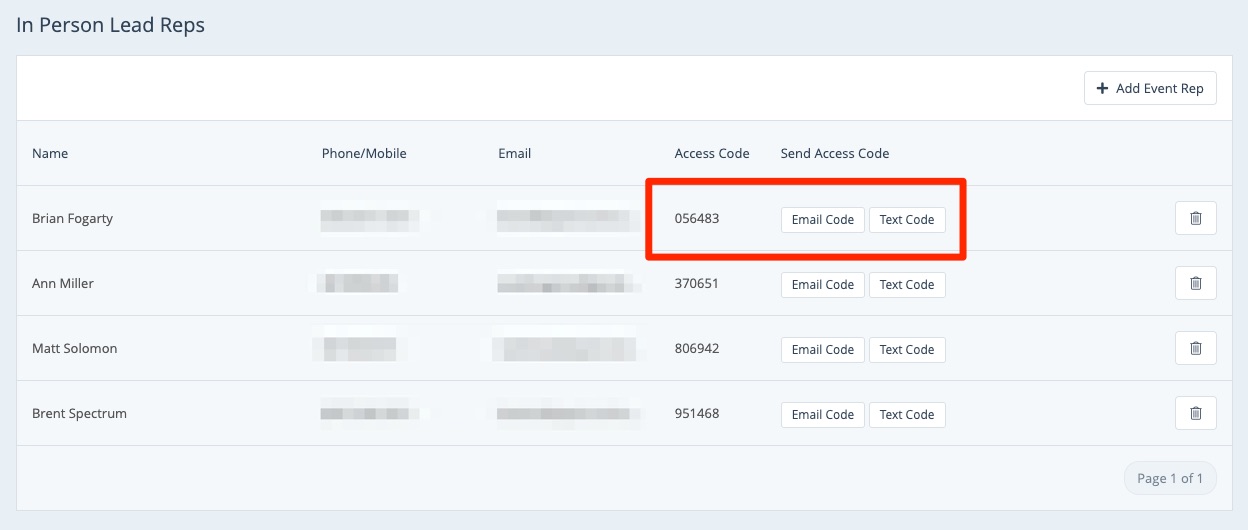1248x530 pixels.
Task: Email access code to Brent Spectrum
Action: point(822,414)
